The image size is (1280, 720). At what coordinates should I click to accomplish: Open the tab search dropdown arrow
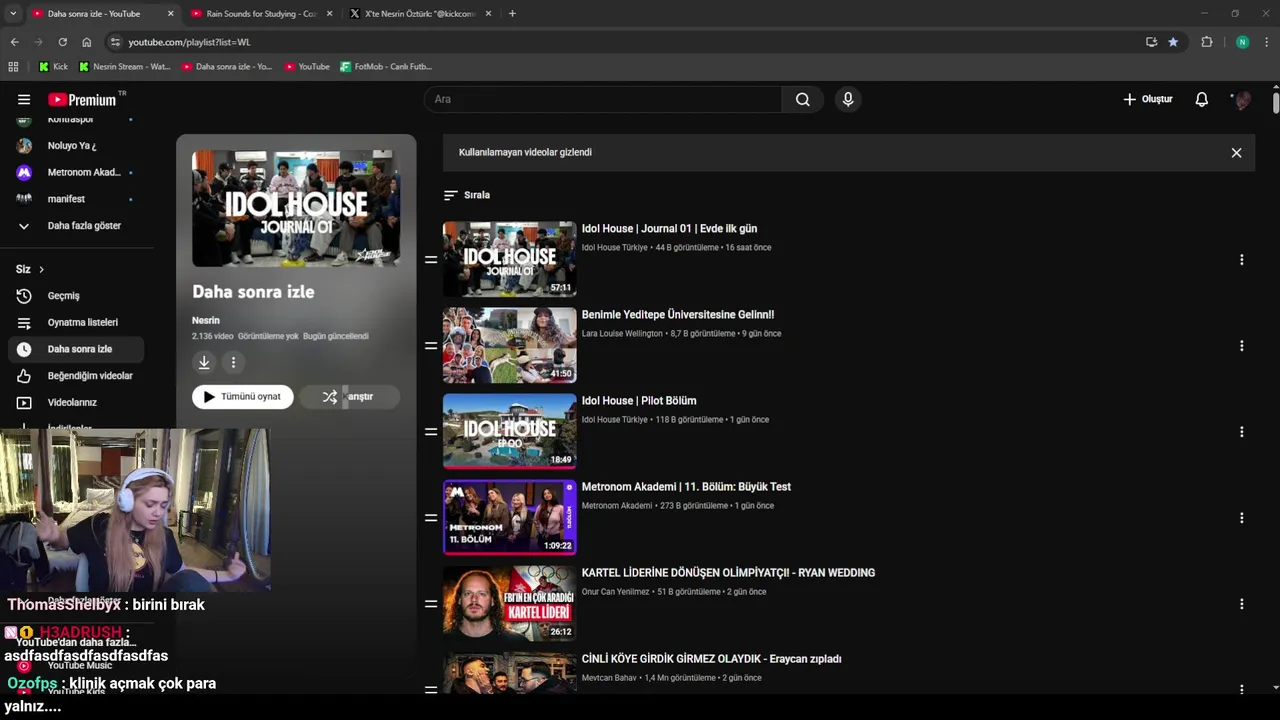click(13, 14)
